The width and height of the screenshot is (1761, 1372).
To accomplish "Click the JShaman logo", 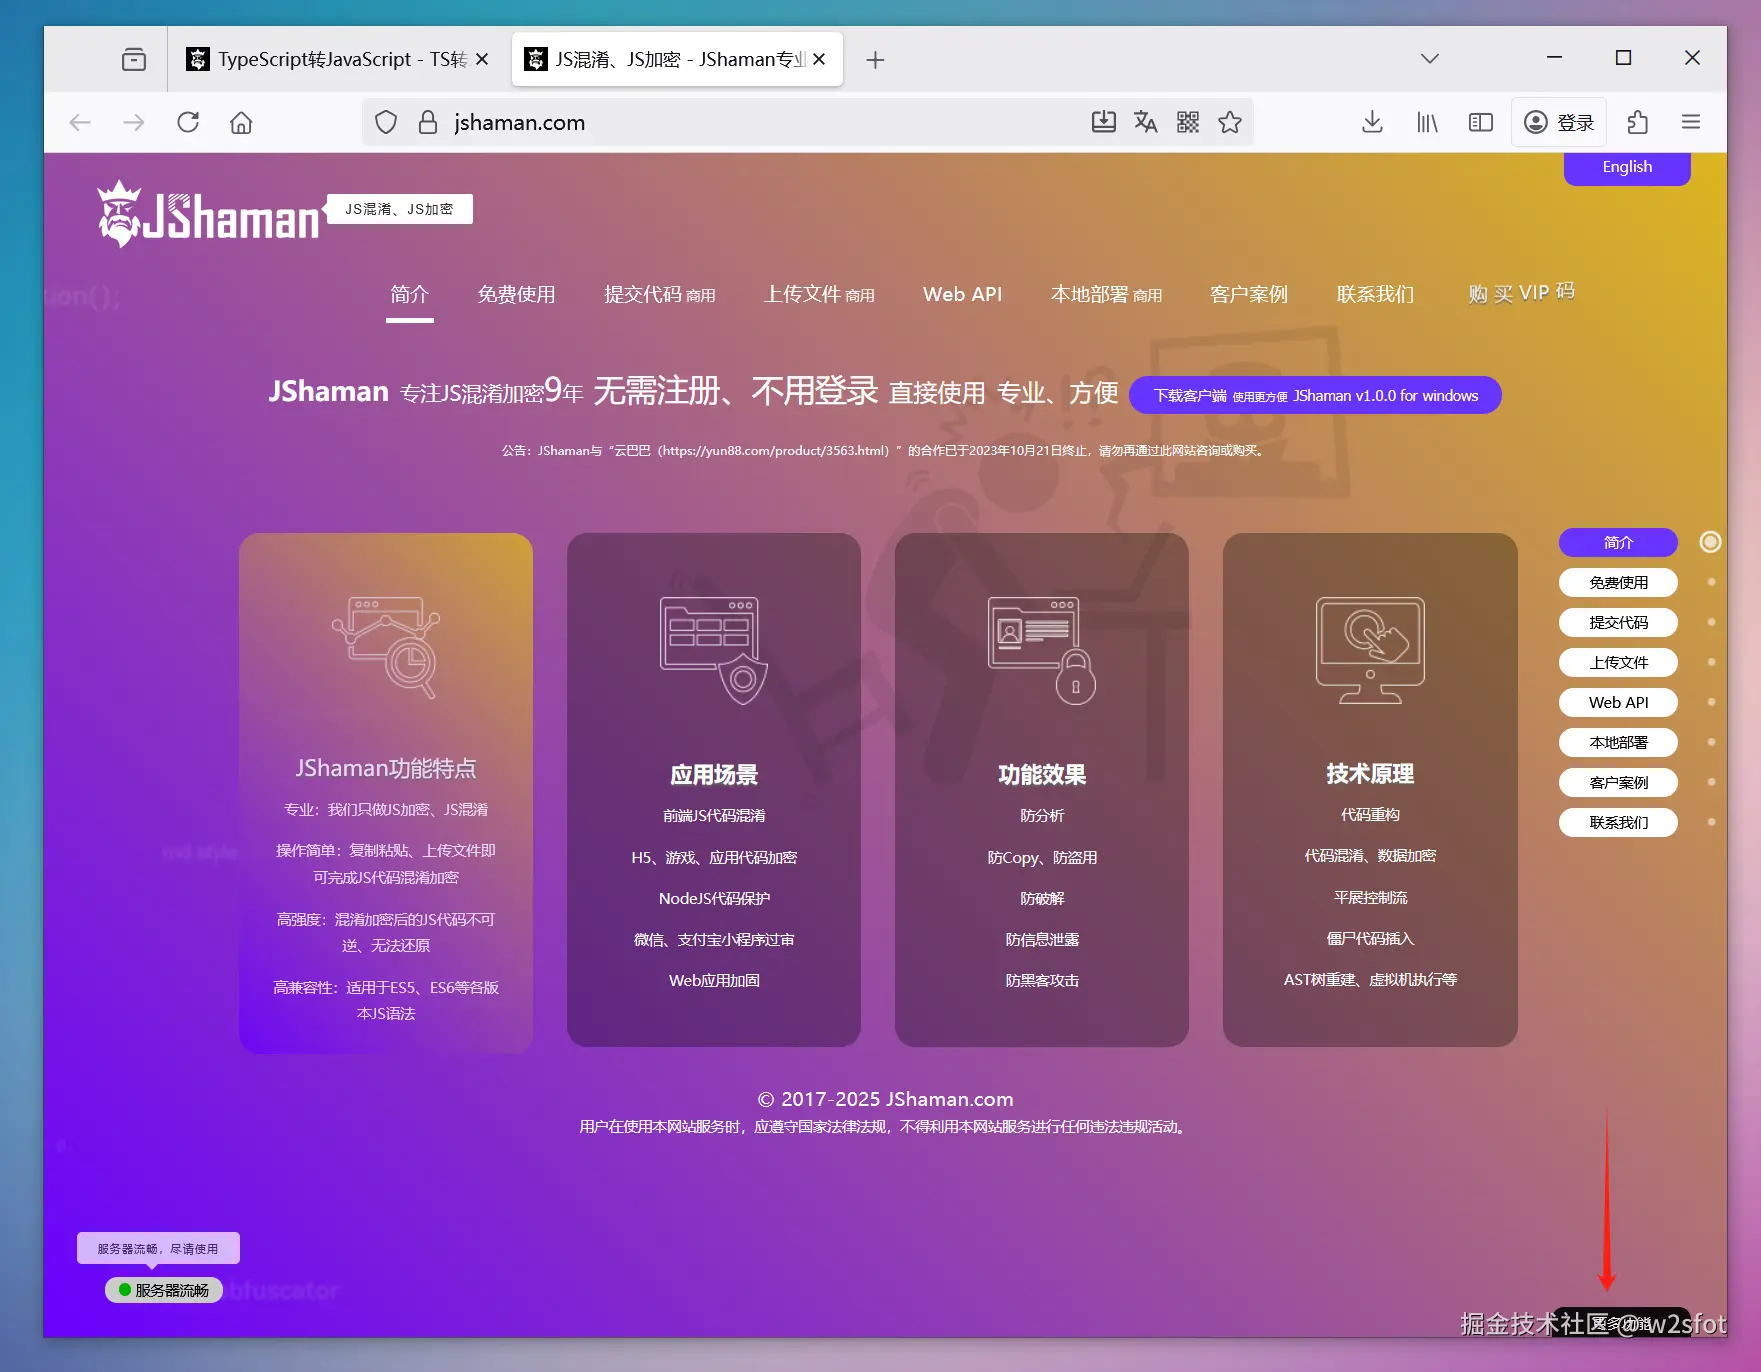I will pyautogui.click(x=208, y=213).
